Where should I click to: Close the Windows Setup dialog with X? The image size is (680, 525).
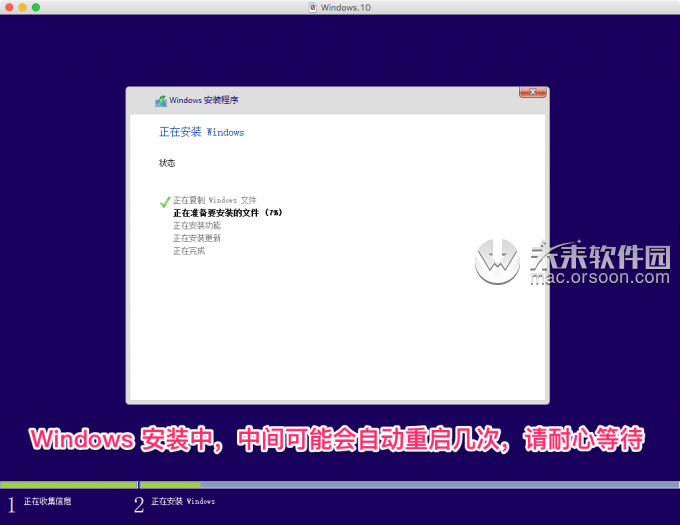533,92
